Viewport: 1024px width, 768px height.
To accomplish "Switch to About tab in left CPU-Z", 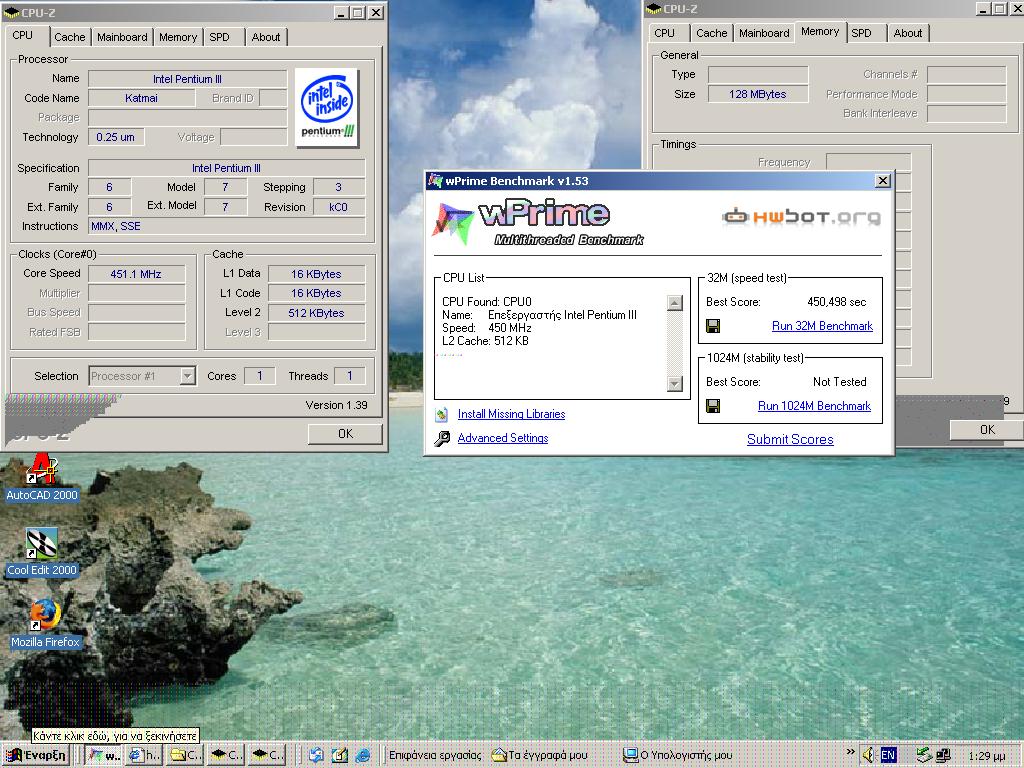I will (266, 37).
